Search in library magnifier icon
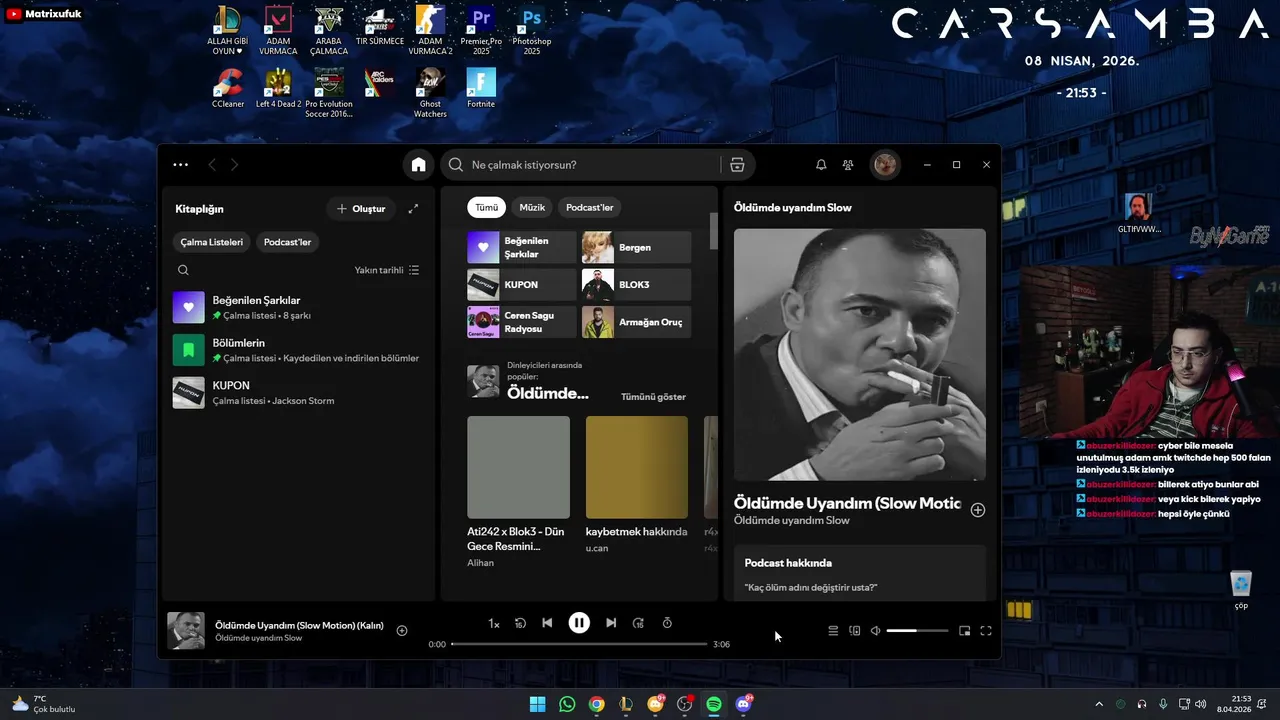The width and height of the screenshot is (1280, 720). click(x=183, y=270)
